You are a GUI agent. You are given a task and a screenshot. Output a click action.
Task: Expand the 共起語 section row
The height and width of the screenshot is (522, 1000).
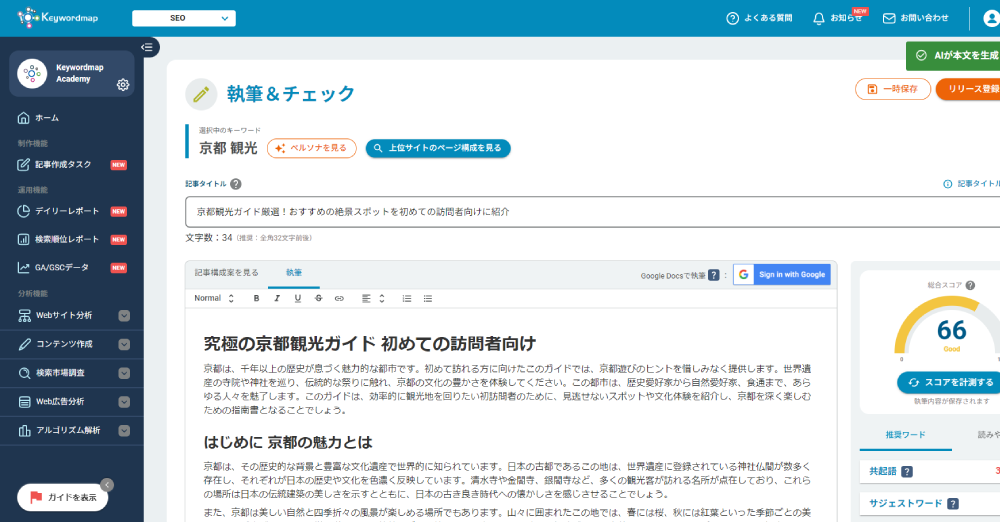pyautogui.click(x=930, y=472)
